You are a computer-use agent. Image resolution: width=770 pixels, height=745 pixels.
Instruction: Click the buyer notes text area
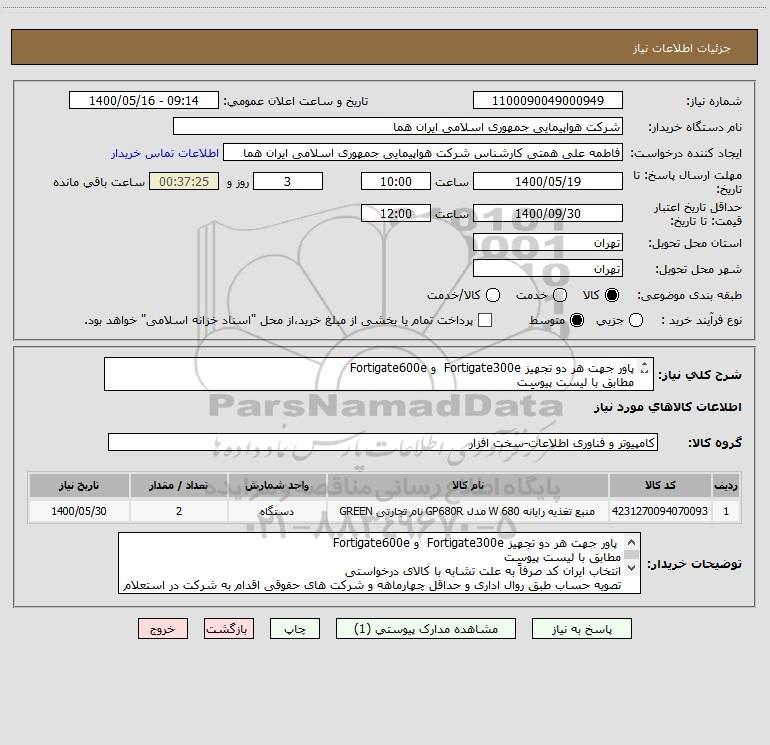coord(379,563)
